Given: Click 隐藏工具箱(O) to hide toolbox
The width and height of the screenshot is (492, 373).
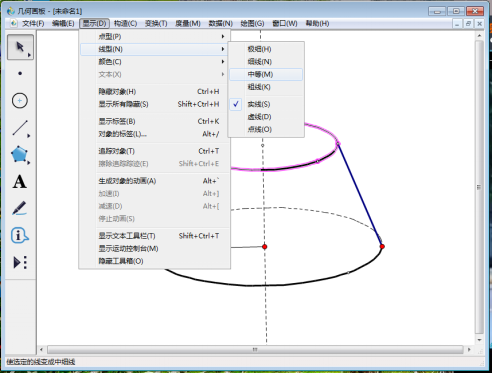Looking at the screenshot, I should (155, 261).
